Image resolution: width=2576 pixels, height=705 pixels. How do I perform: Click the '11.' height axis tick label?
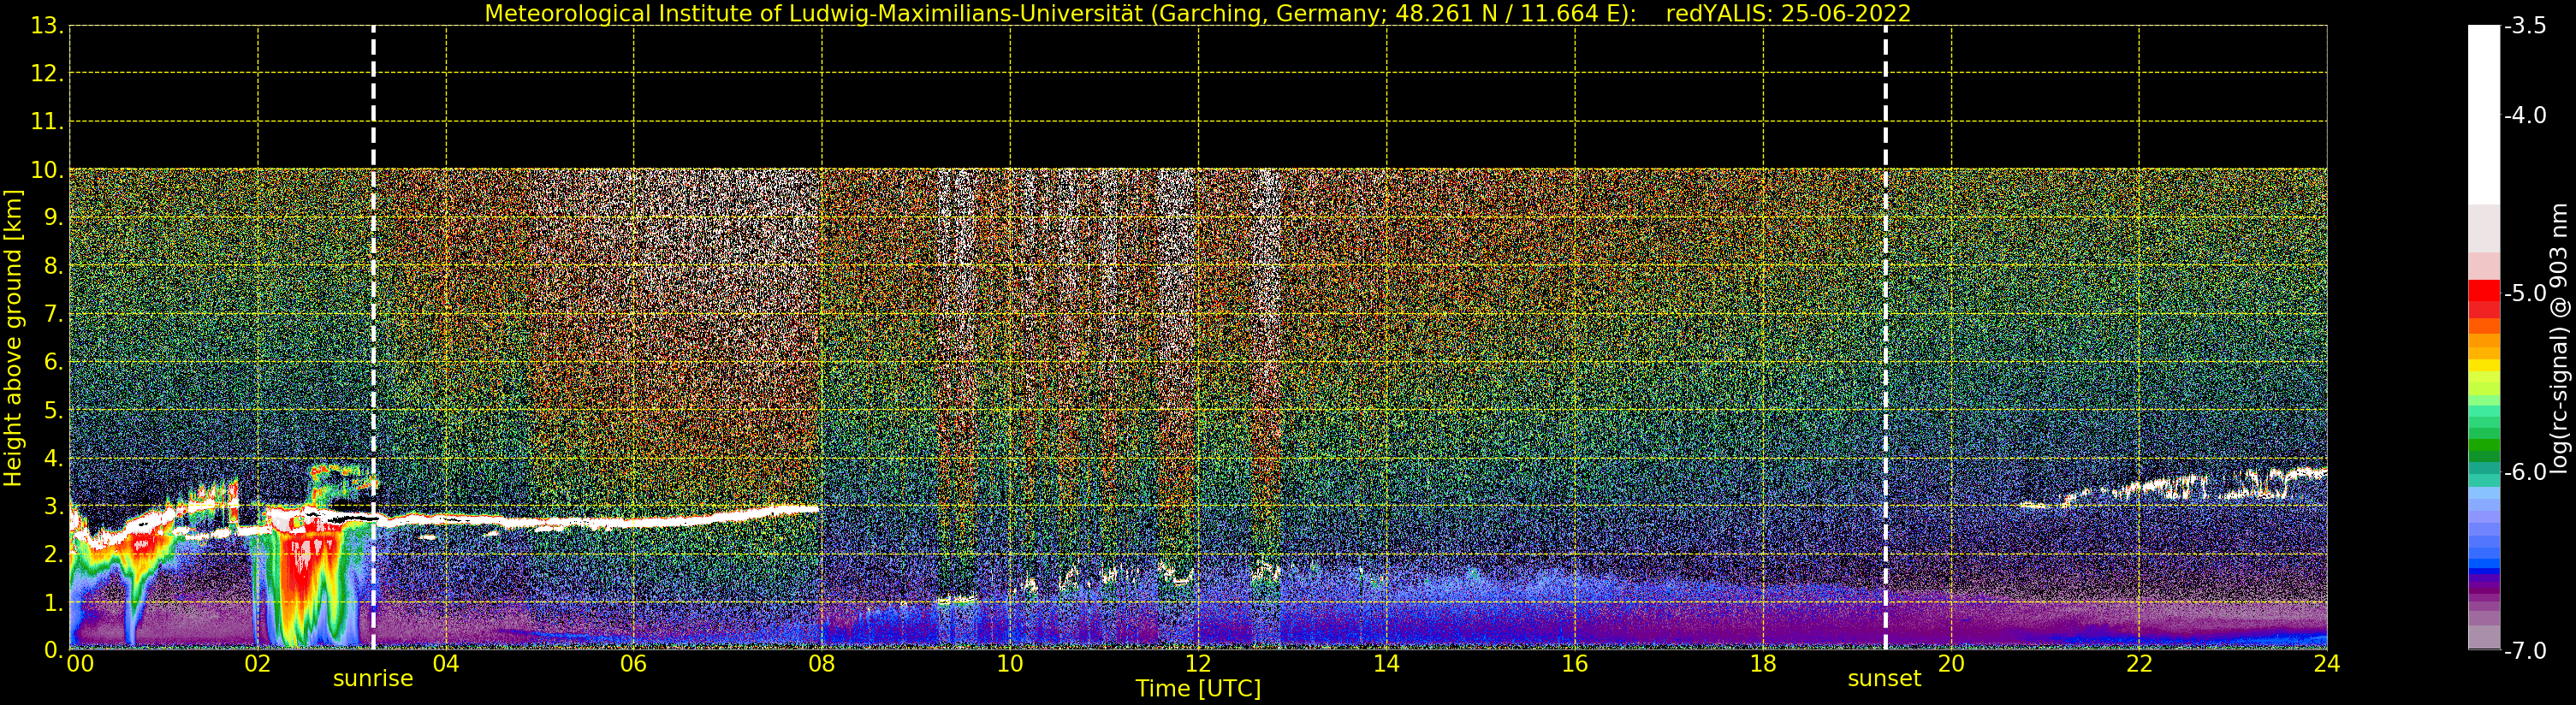point(47,122)
